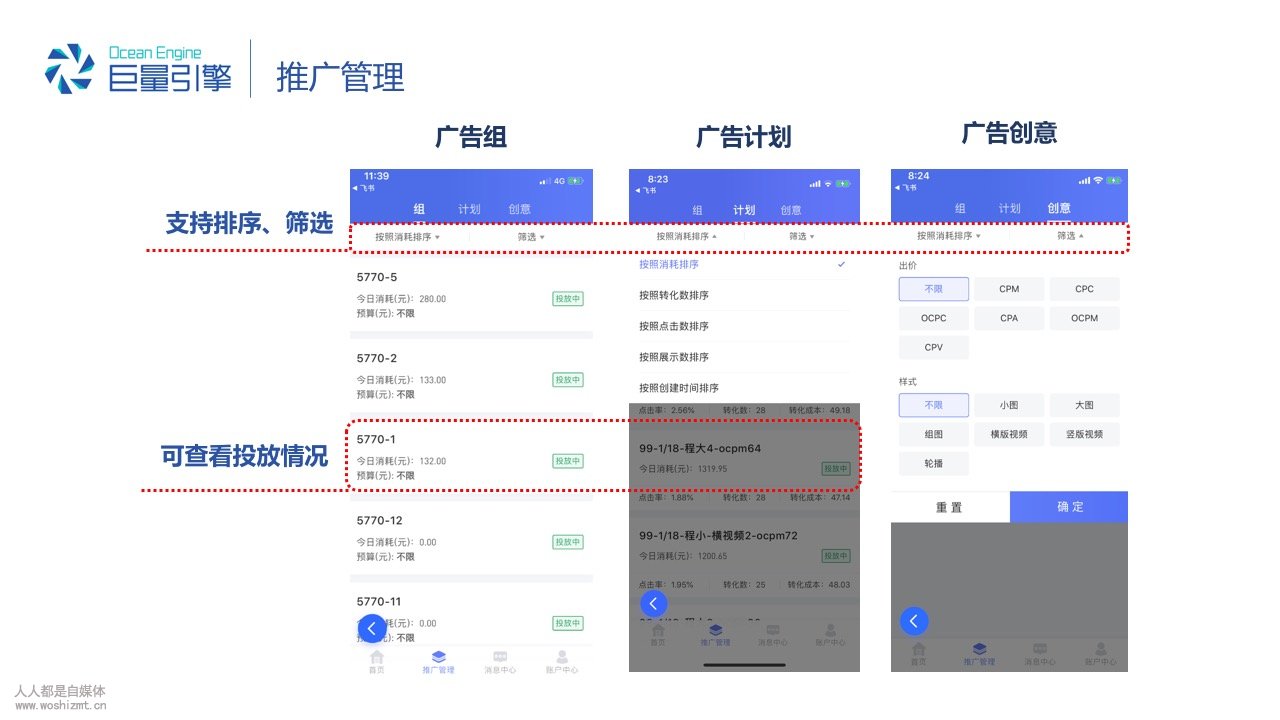1280x720 pixels.
Task: Open 筛选 dropdown in the 广告计划 screen
Action: (x=801, y=237)
